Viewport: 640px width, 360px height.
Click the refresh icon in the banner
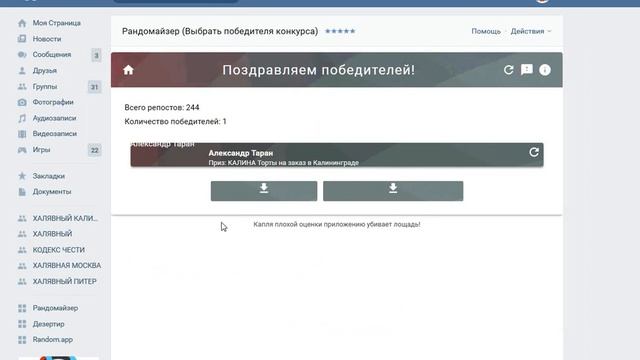pos(508,70)
